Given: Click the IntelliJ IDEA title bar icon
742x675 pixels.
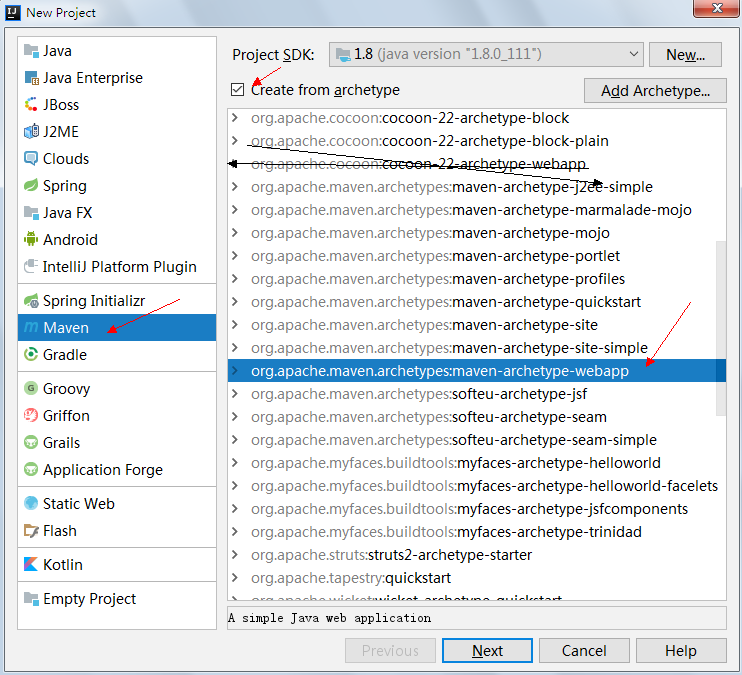Looking at the screenshot, I should tap(13, 13).
